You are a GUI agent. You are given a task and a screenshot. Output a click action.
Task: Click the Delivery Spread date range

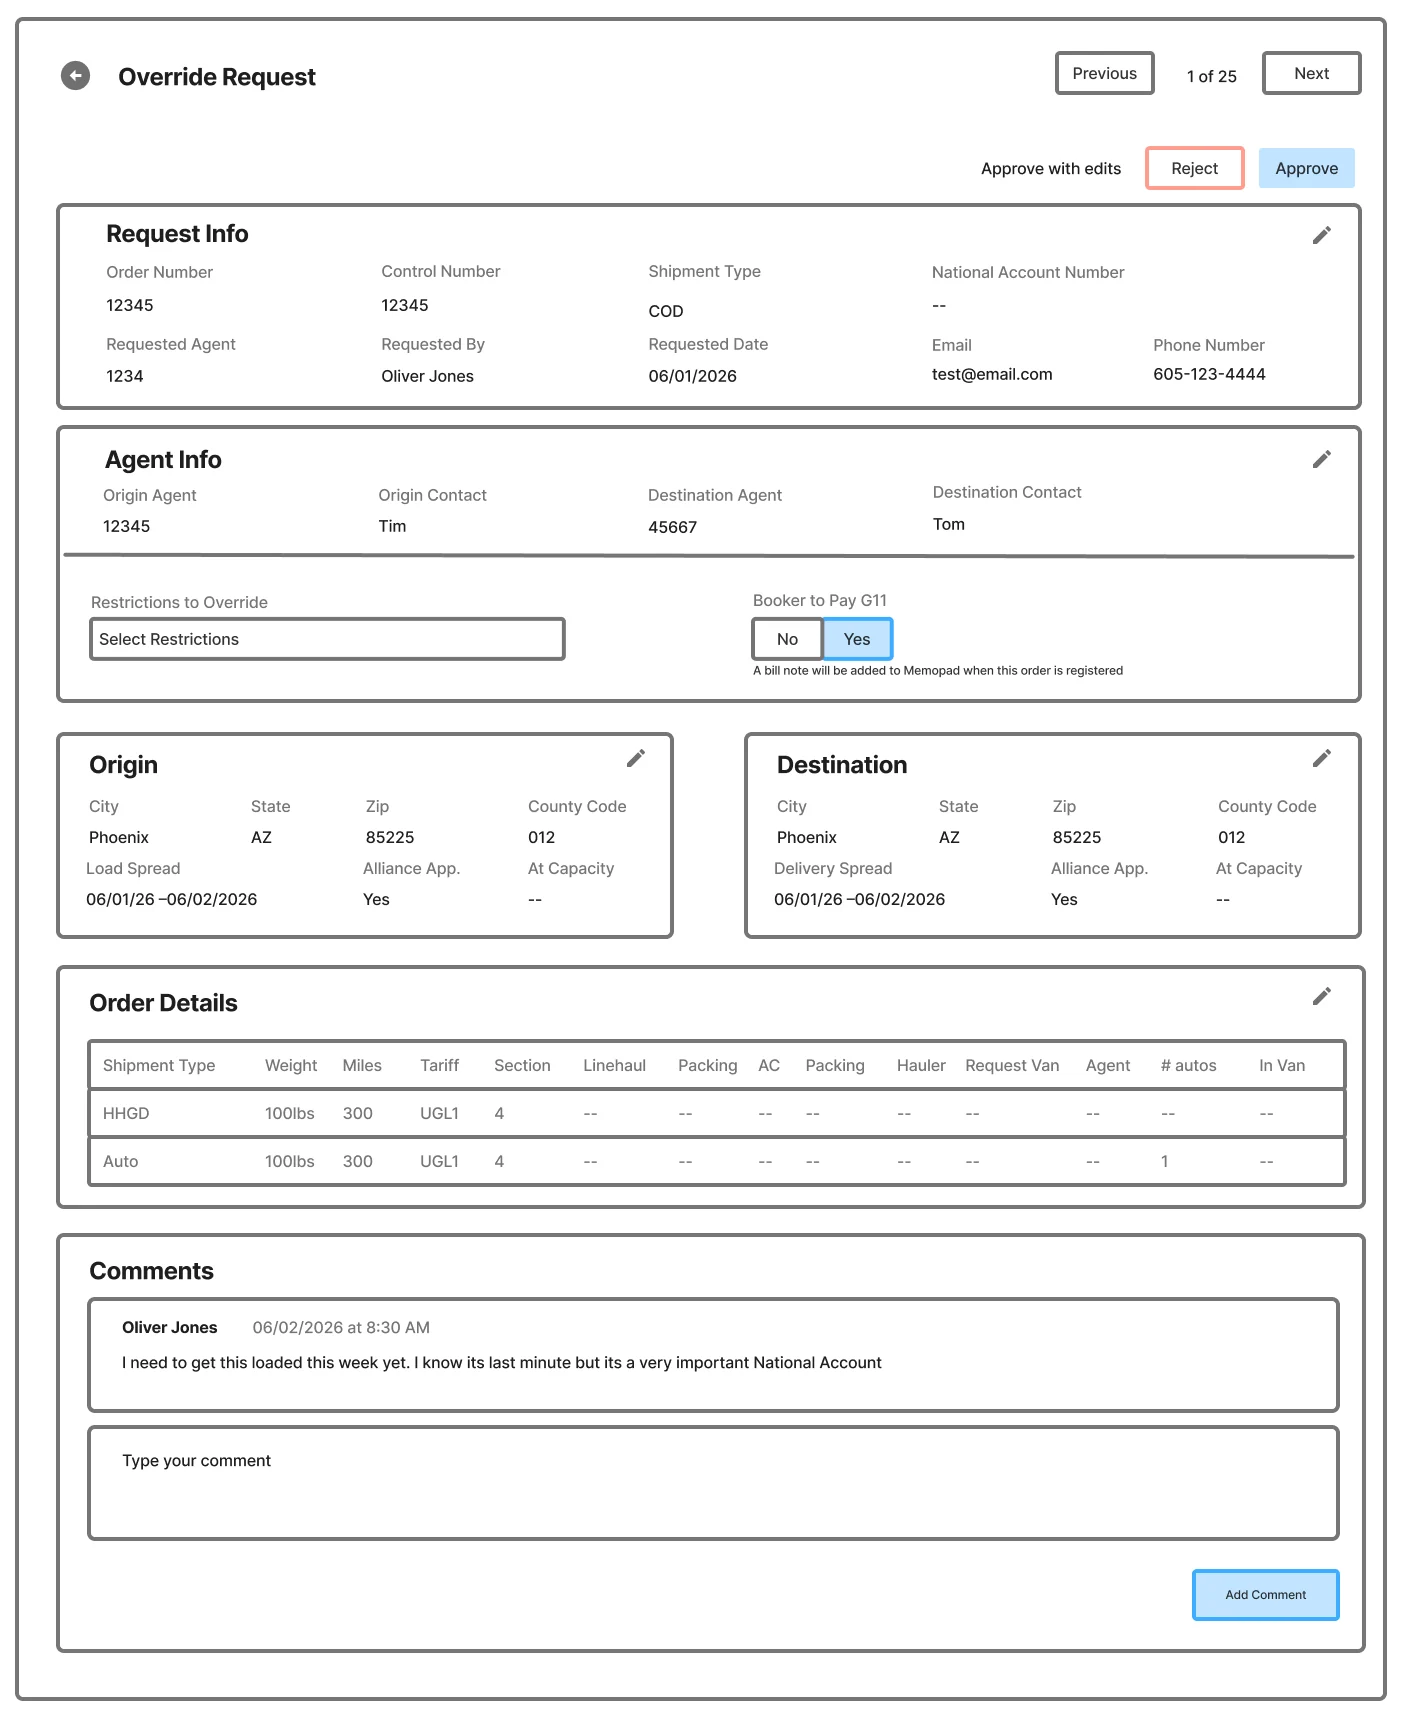(859, 899)
